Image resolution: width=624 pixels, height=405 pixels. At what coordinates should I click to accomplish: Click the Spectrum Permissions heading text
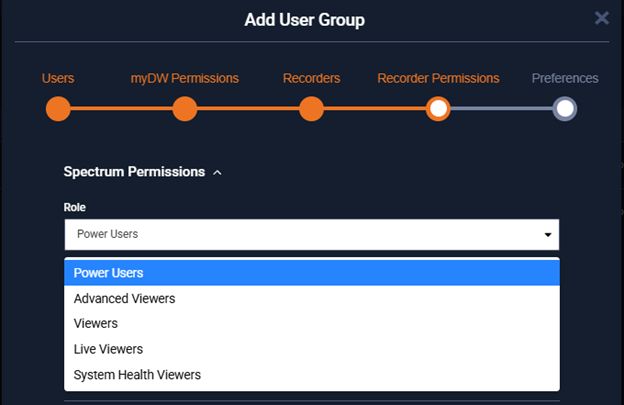134,172
